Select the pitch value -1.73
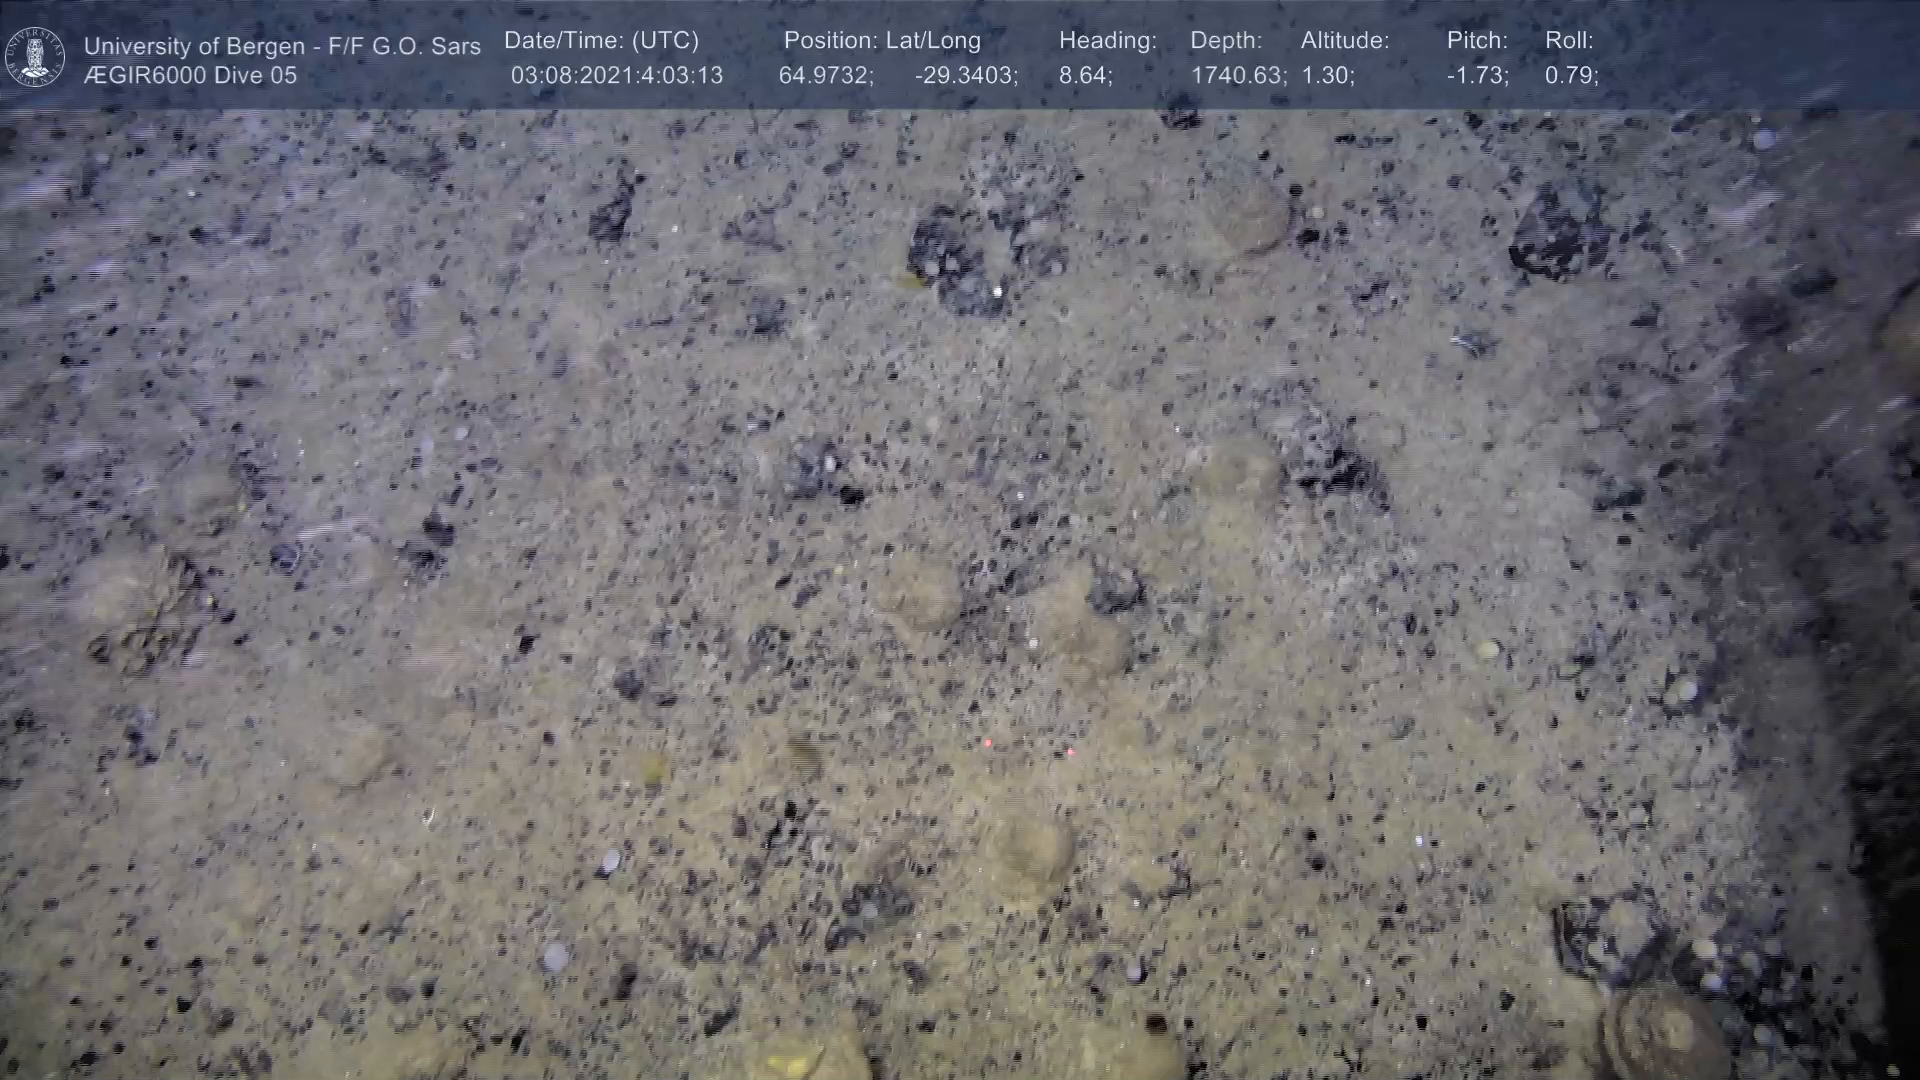Image resolution: width=1920 pixels, height=1080 pixels. tap(1476, 76)
